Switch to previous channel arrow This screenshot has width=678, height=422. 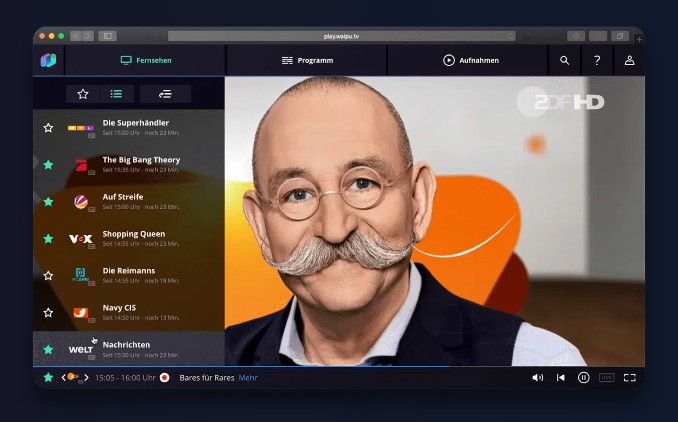pyautogui.click(x=63, y=377)
